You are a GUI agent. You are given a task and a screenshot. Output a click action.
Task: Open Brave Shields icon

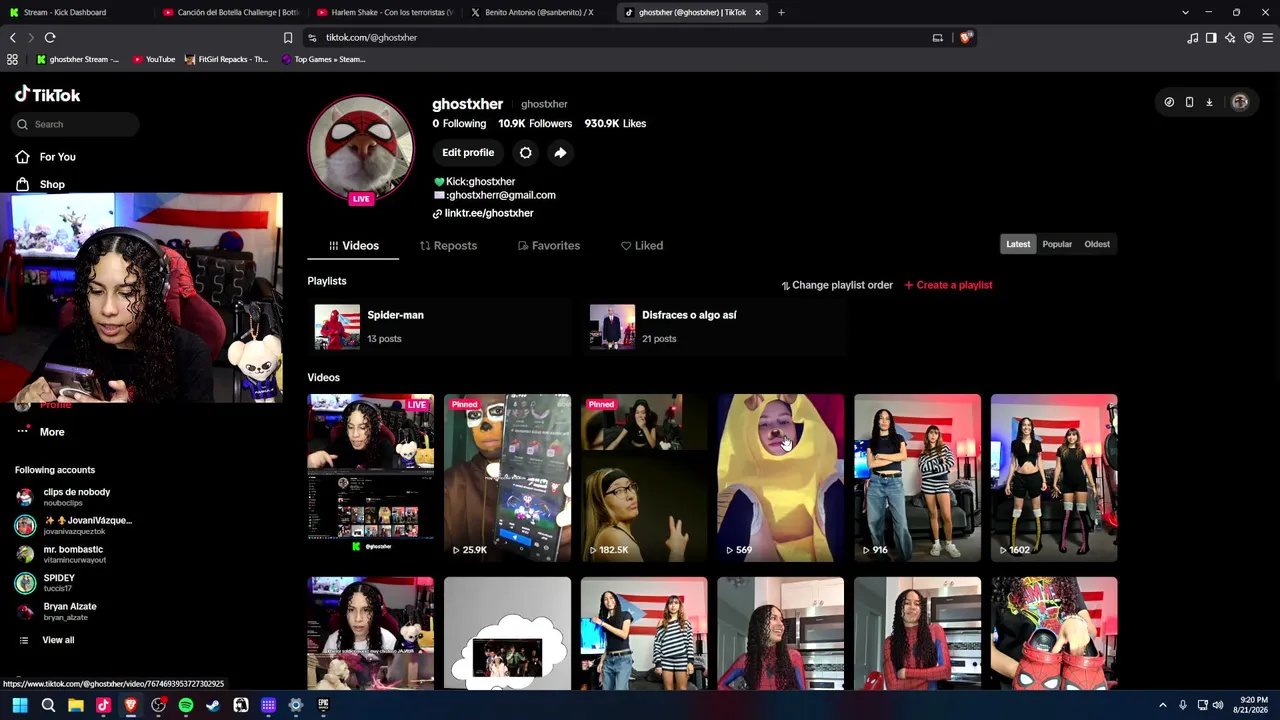[x=965, y=38]
